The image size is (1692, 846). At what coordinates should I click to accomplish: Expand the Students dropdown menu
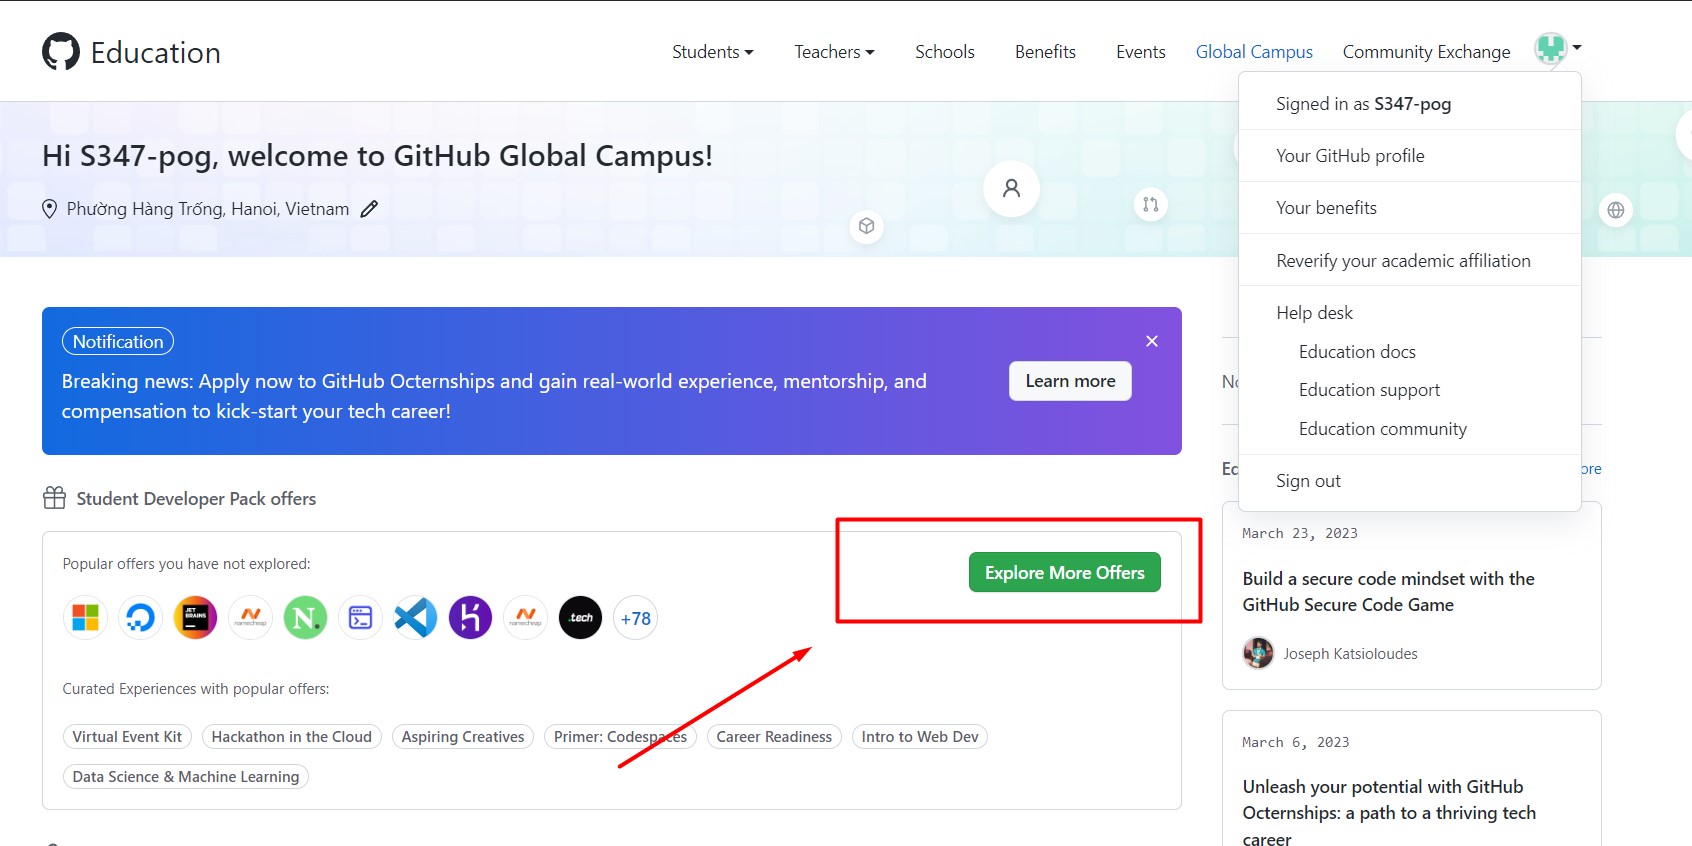[x=712, y=52]
